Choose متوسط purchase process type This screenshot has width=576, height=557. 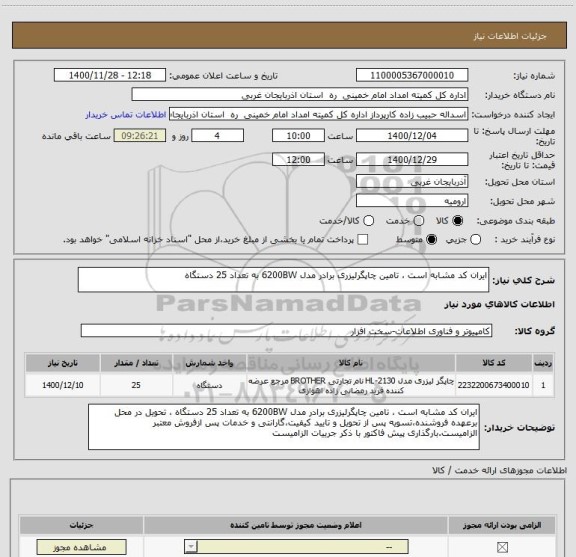point(431,240)
